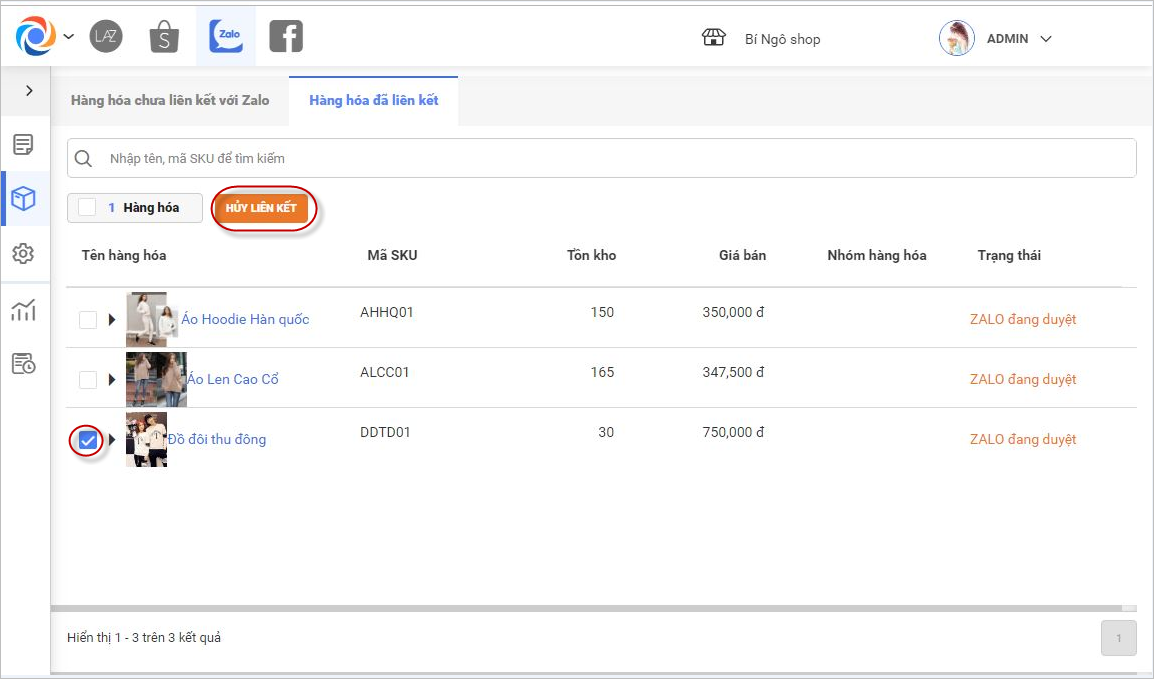Click the products box sidebar icon
Screen dimensions: 1154x679
pyautogui.click(x=23, y=199)
